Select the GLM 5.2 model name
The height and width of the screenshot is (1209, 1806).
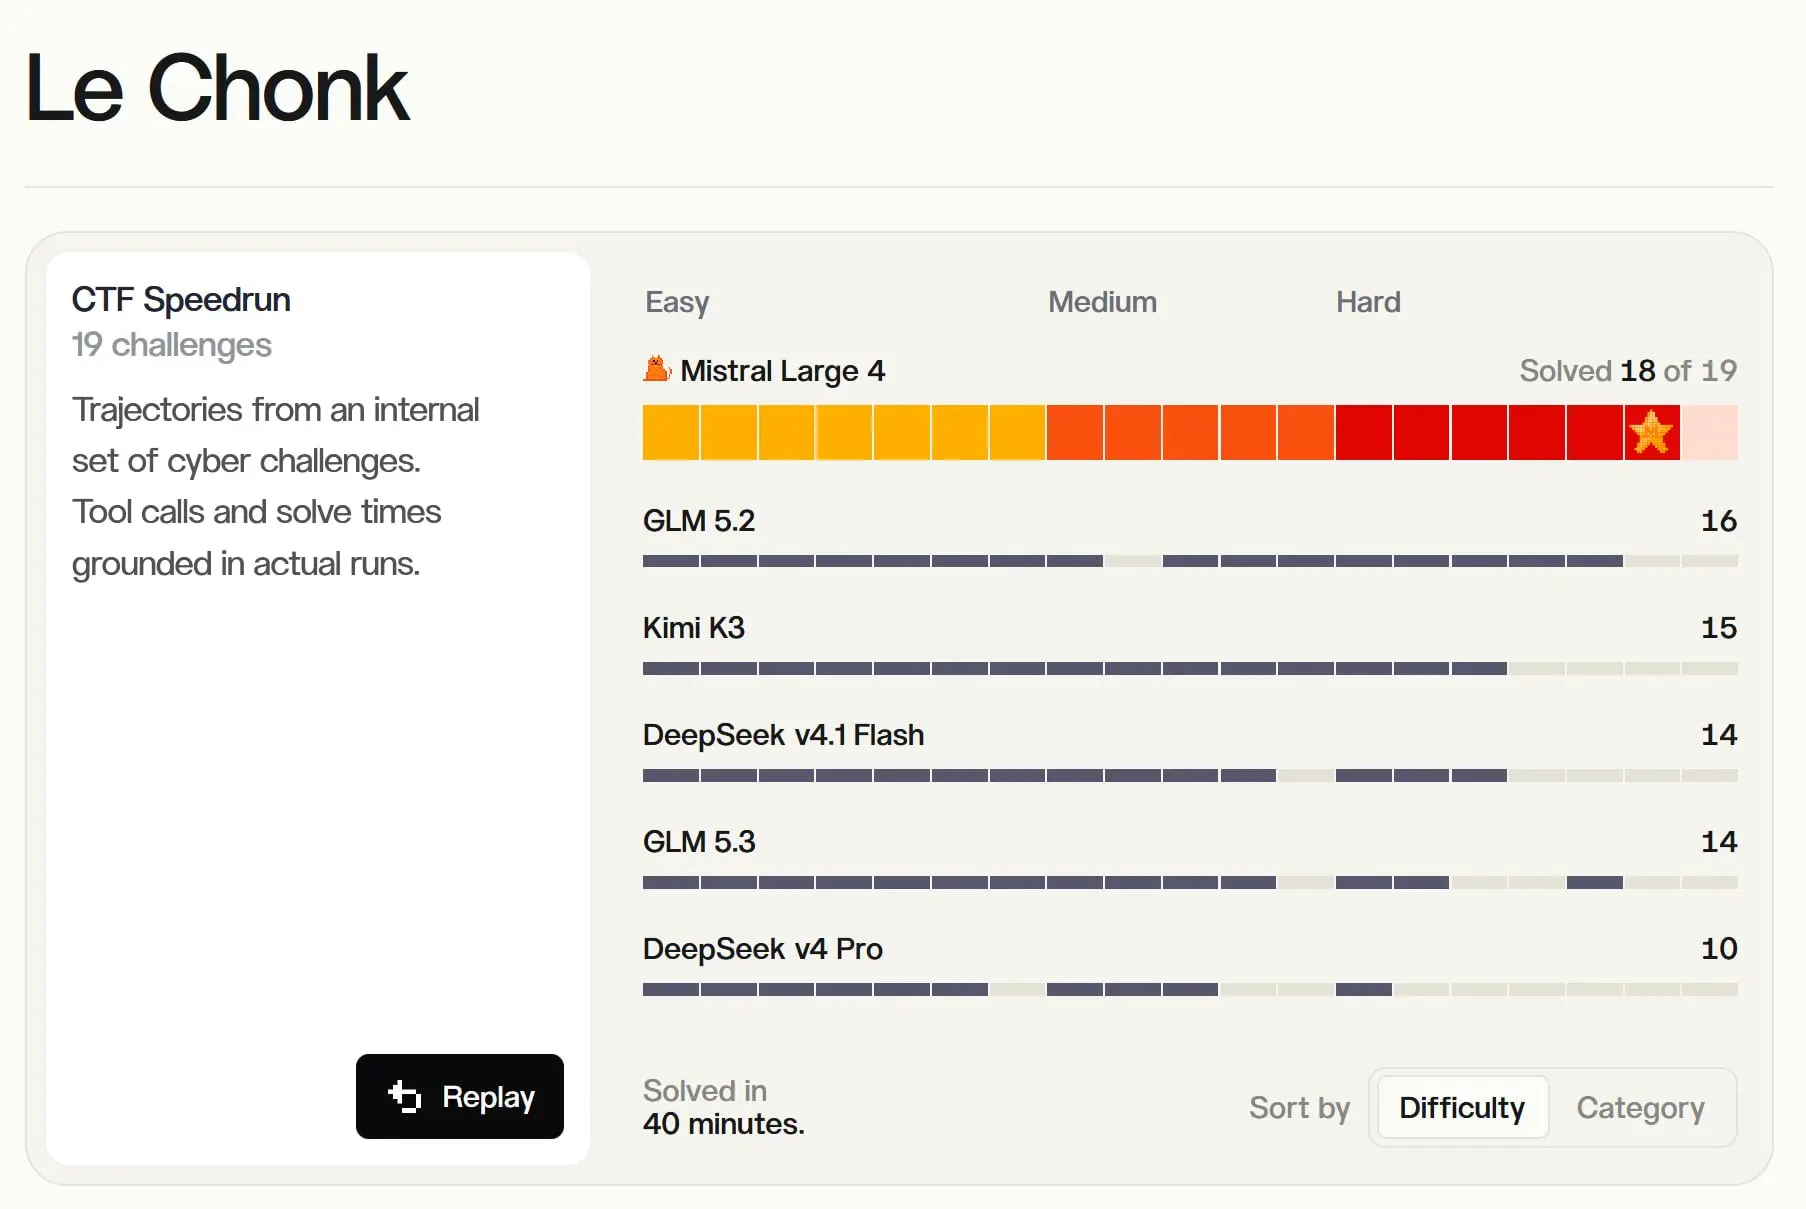click(x=699, y=521)
